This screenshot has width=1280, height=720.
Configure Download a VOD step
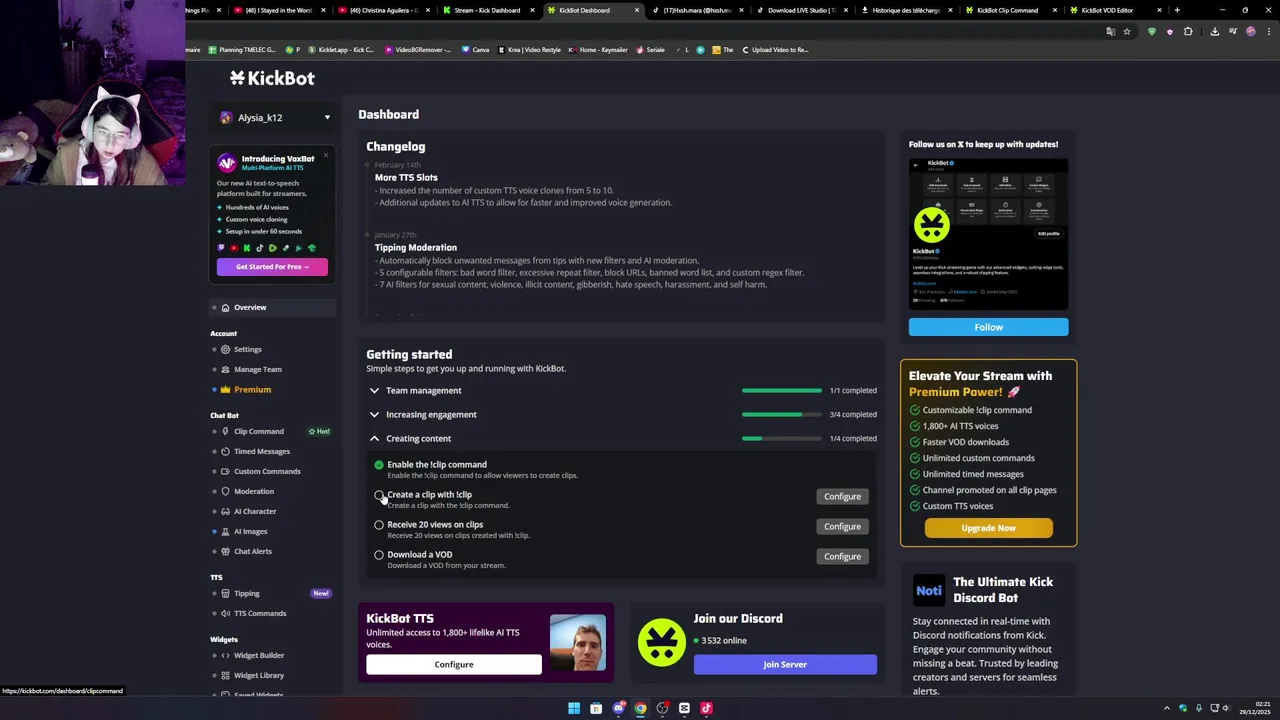point(842,556)
